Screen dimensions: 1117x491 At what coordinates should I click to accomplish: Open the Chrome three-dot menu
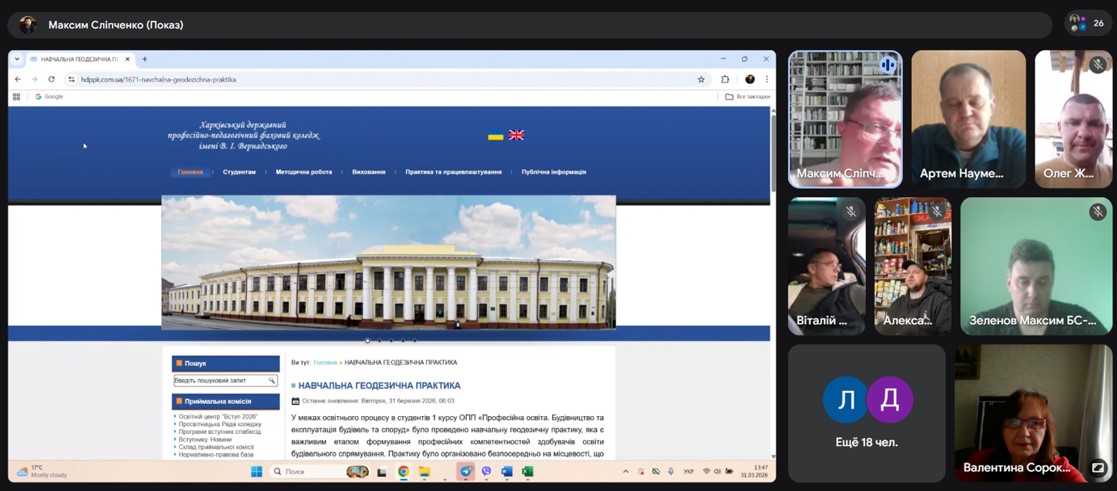point(767,79)
